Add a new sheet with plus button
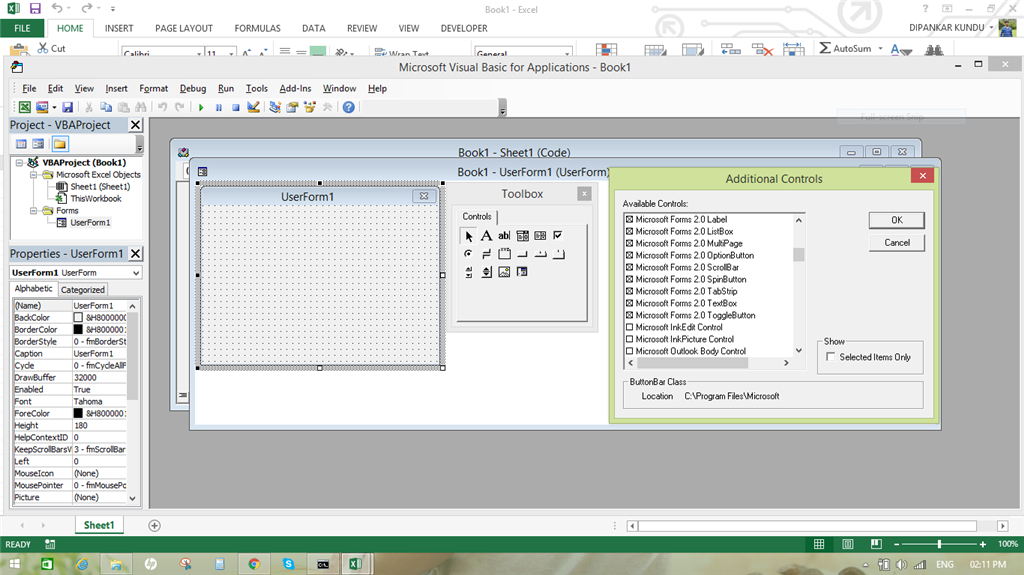 click(x=154, y=525)
